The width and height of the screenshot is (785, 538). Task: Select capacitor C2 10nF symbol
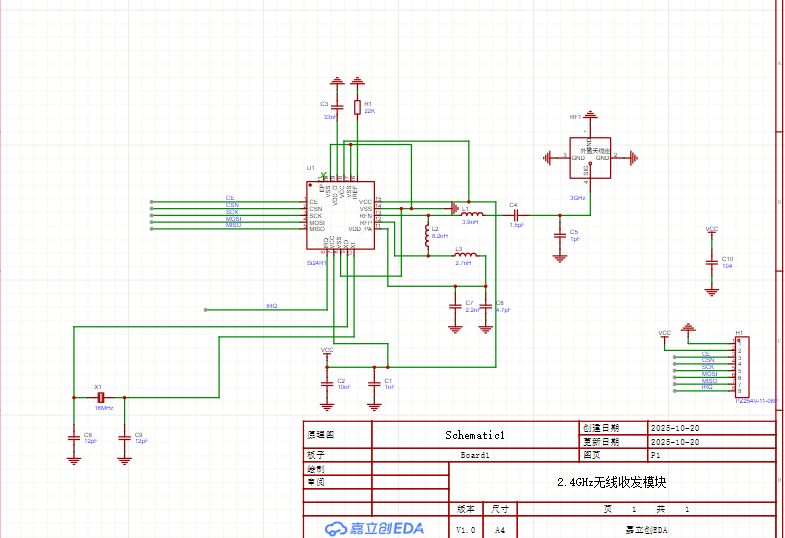pos(327,381)
